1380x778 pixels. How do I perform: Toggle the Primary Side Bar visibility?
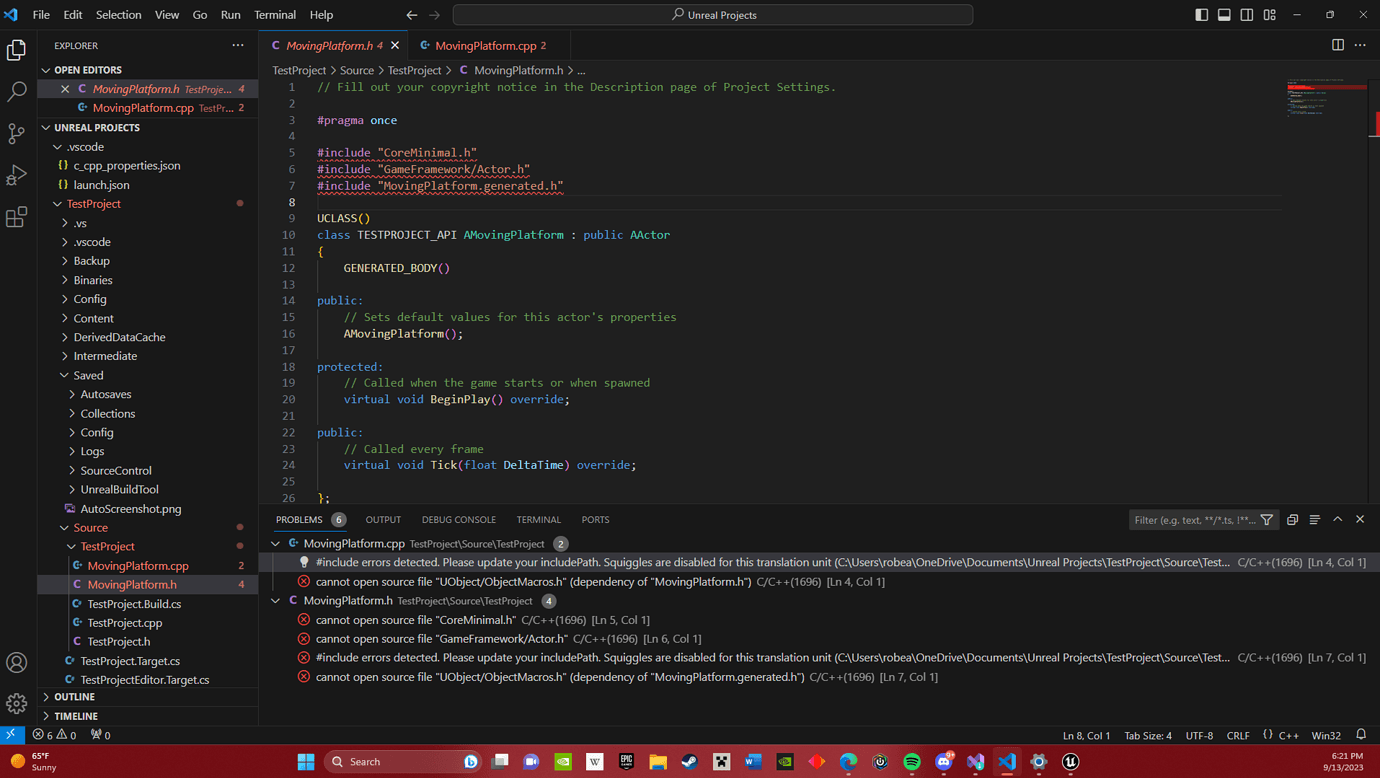click(x=1201, y=14)
